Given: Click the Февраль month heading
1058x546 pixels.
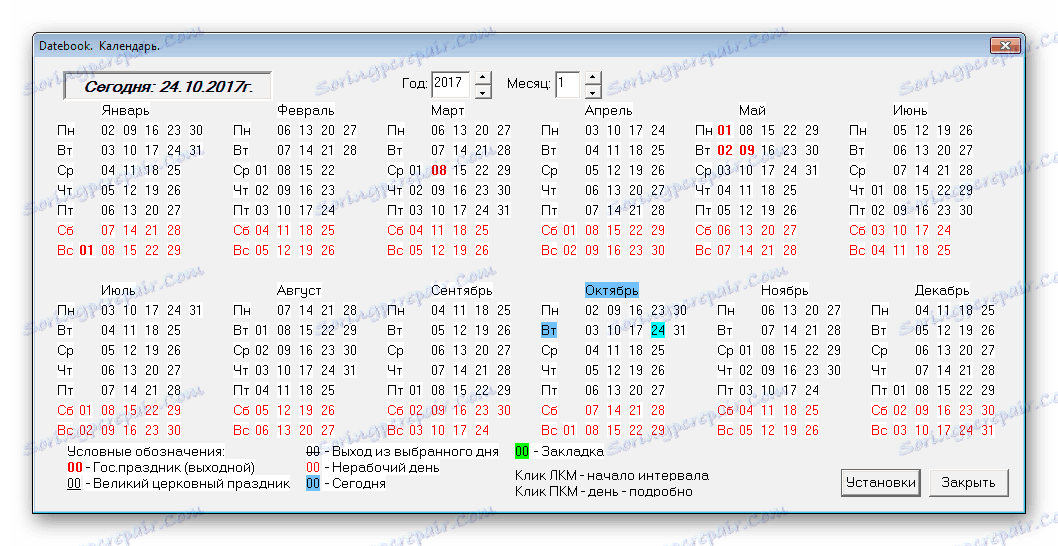Looking at the screenshot, I should [306, 110].
